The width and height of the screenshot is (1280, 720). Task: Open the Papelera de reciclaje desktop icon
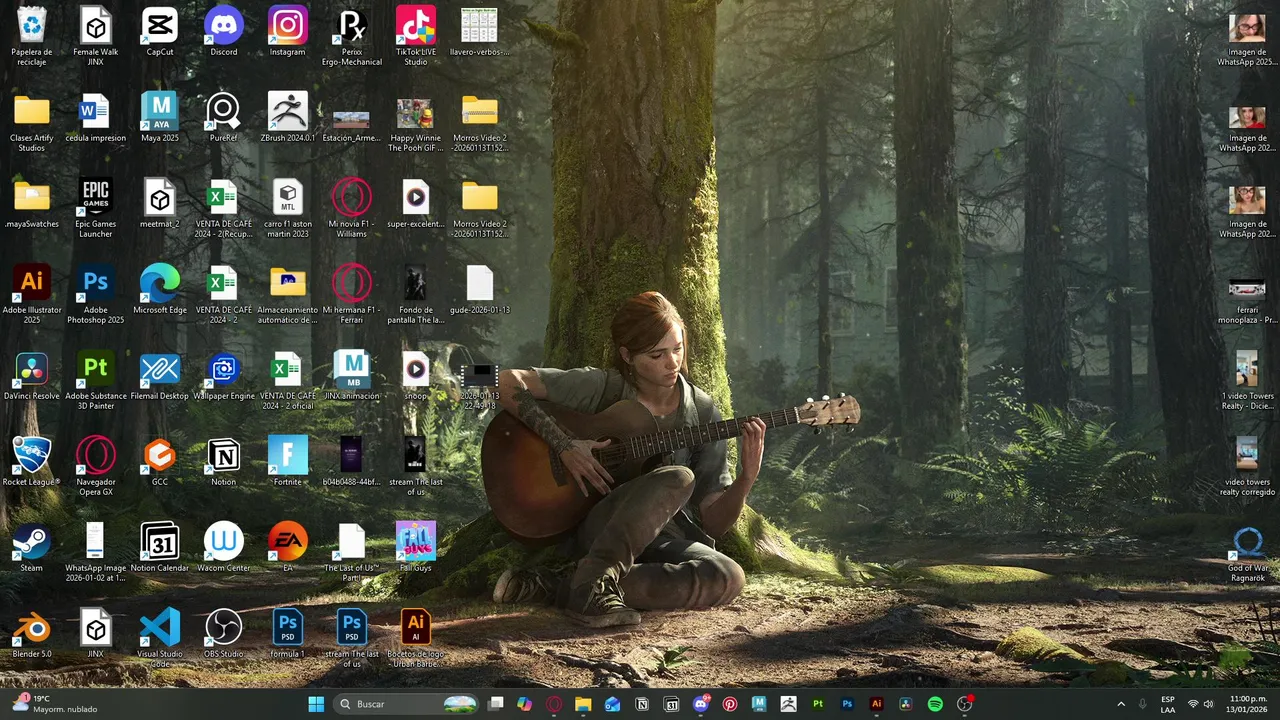pos(32,36)
